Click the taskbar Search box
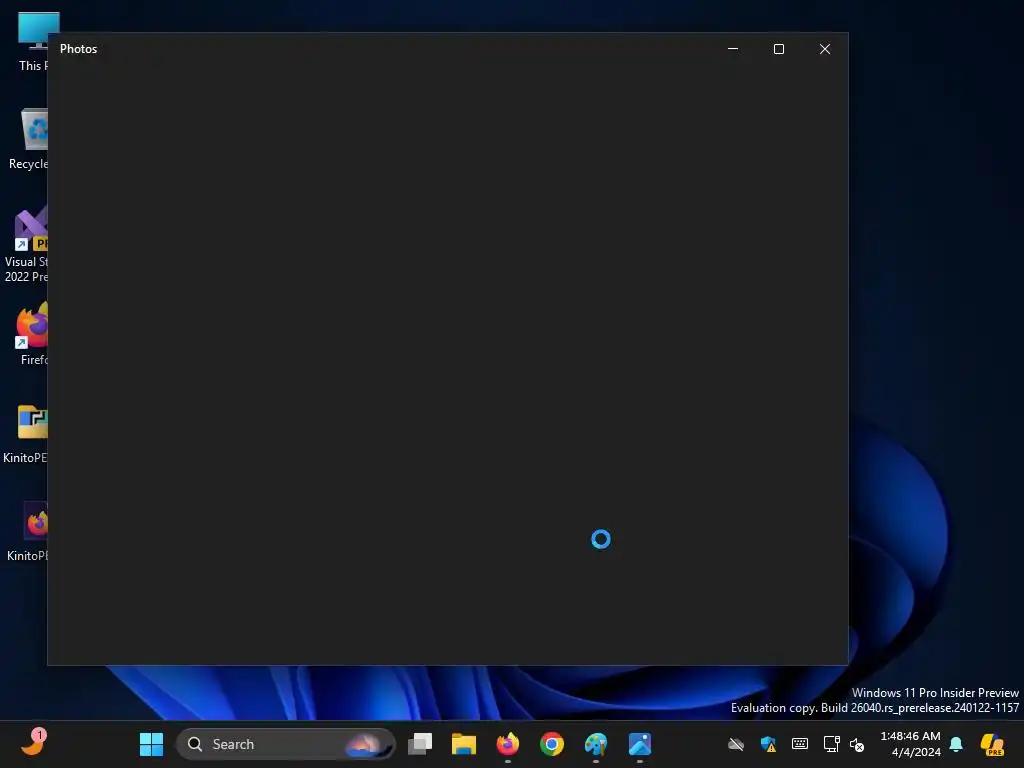Screen dimensions: 1024x768 point(285,744)
